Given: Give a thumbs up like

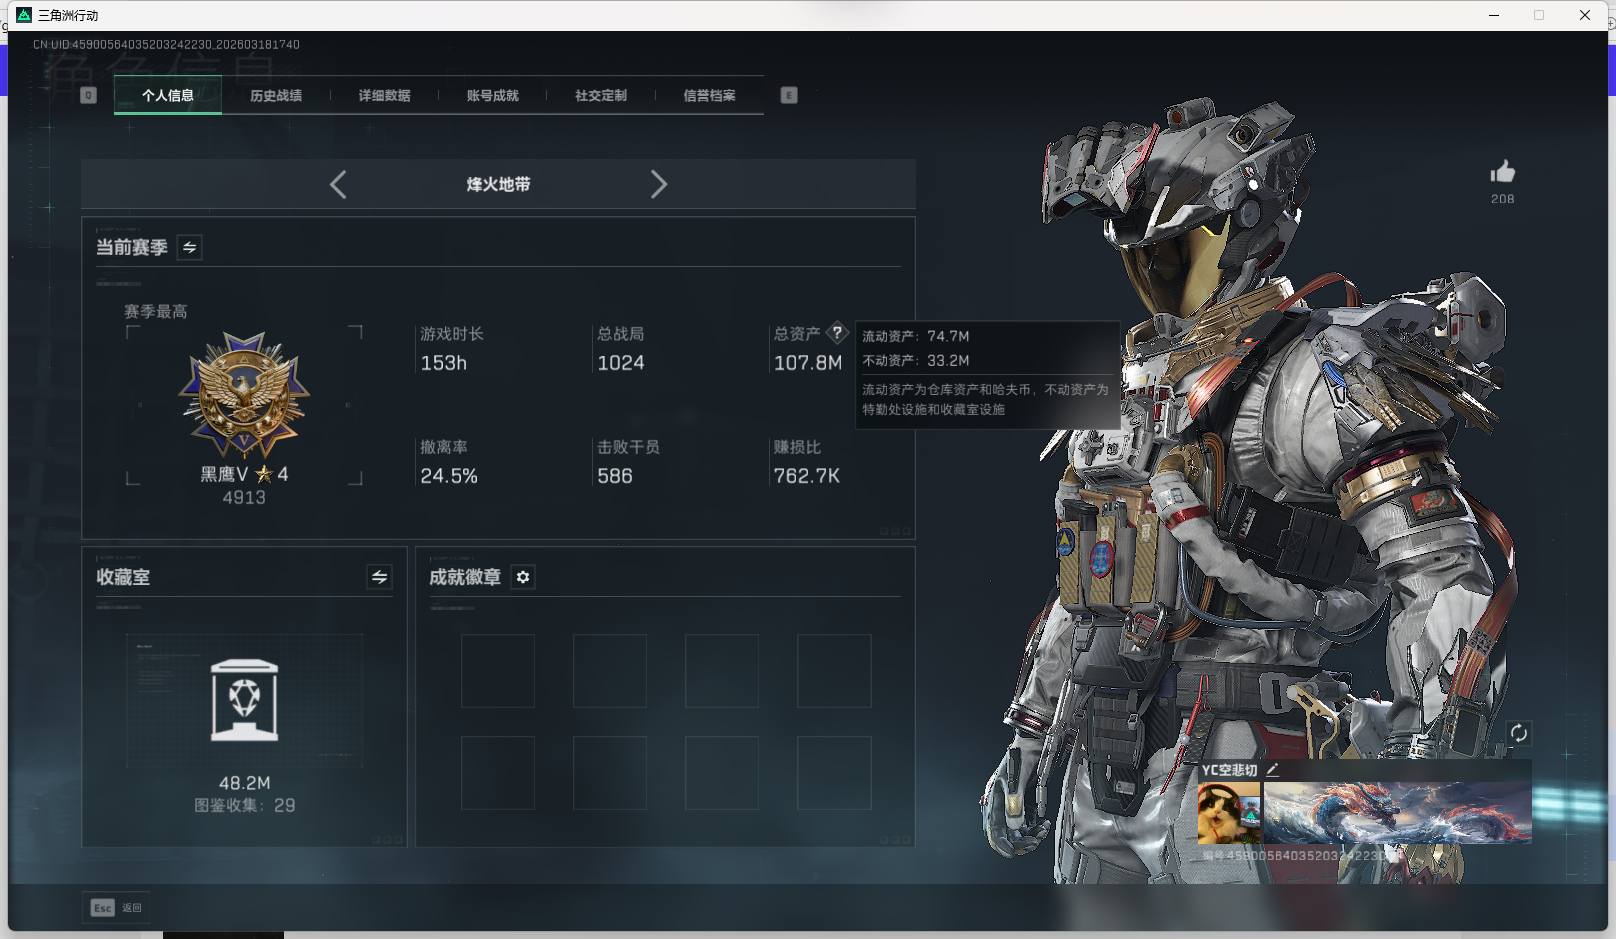Looking at the screenshot, I should tap(1502, 172).
